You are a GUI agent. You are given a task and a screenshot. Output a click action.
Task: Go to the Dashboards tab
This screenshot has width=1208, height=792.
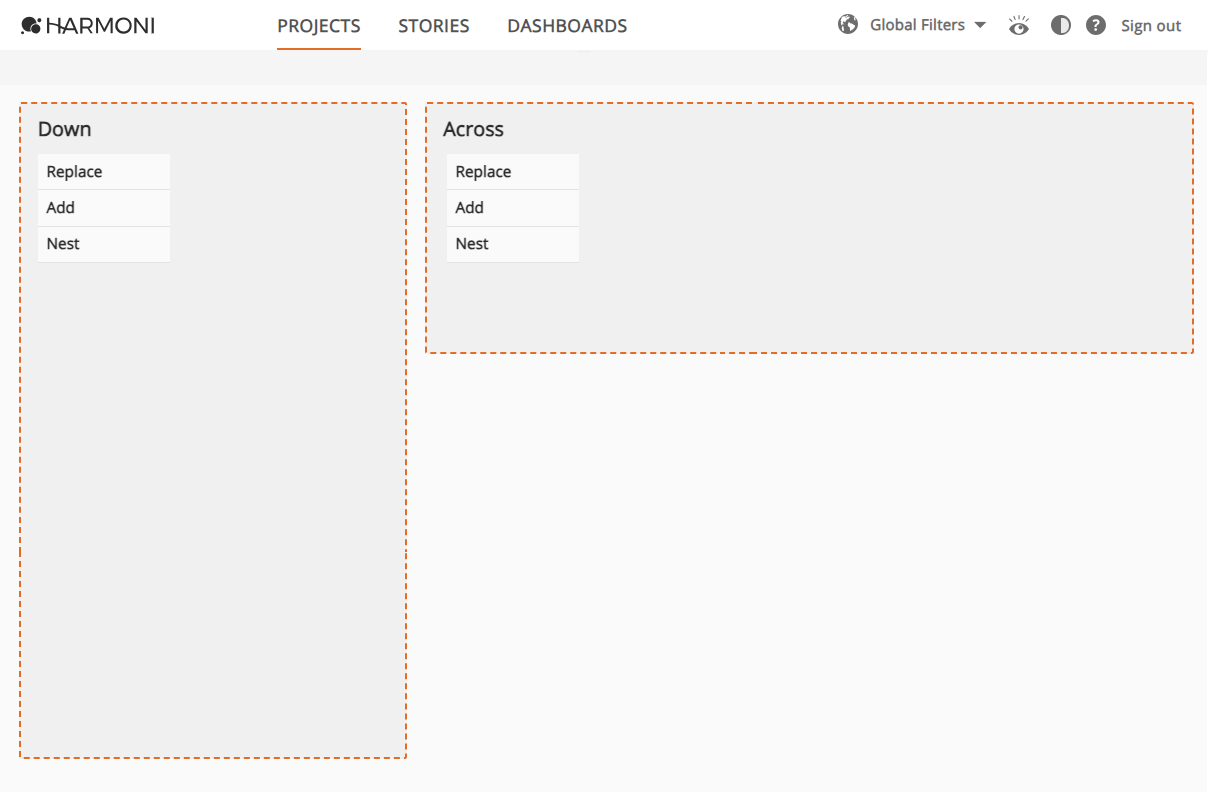567,26
